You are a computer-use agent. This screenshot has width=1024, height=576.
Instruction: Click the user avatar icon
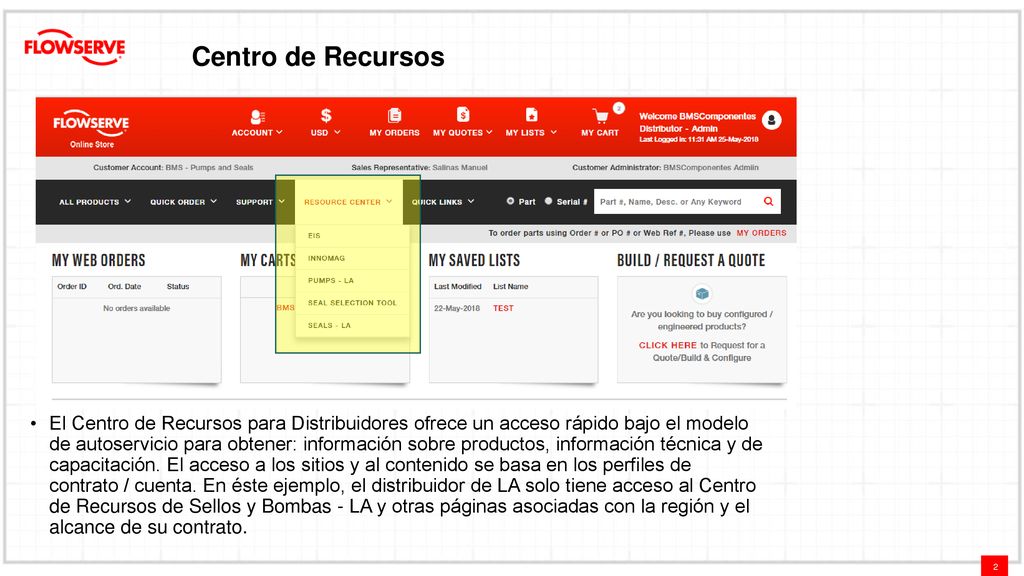click(x=771, y=120)
